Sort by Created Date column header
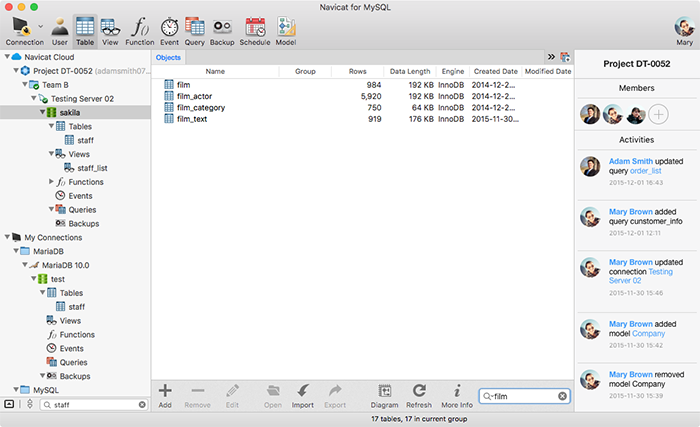700x427 pixels. tap(496, 71)
